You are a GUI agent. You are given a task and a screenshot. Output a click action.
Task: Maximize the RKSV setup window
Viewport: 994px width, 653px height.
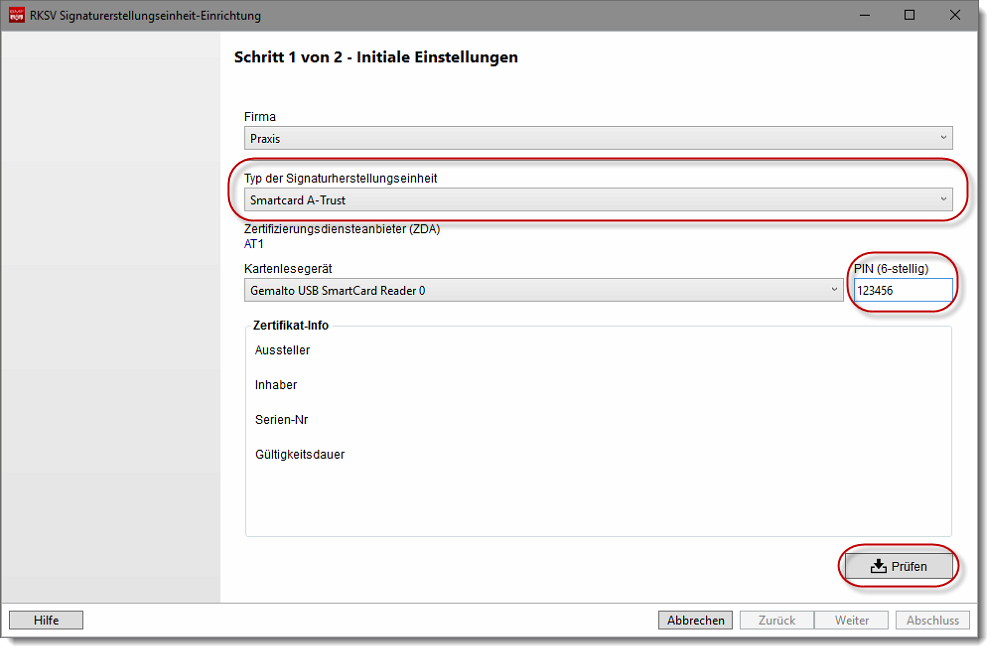909,15
